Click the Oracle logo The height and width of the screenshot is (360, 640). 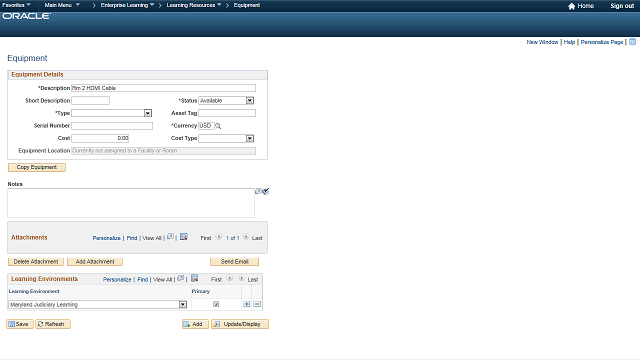(27, 16)
